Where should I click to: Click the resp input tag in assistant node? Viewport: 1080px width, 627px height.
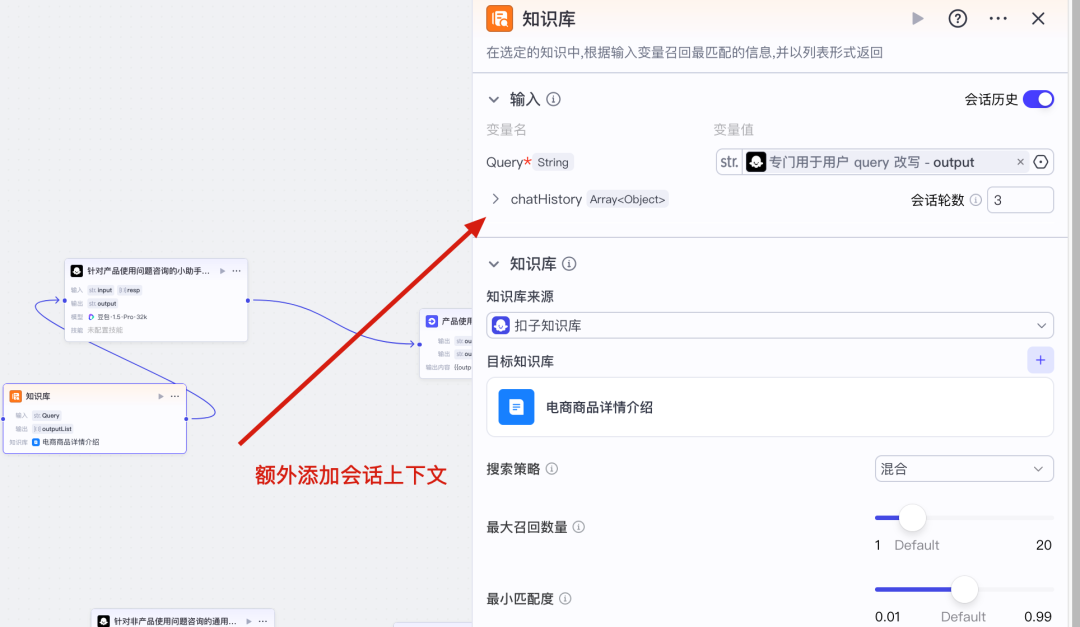[129, 290]
